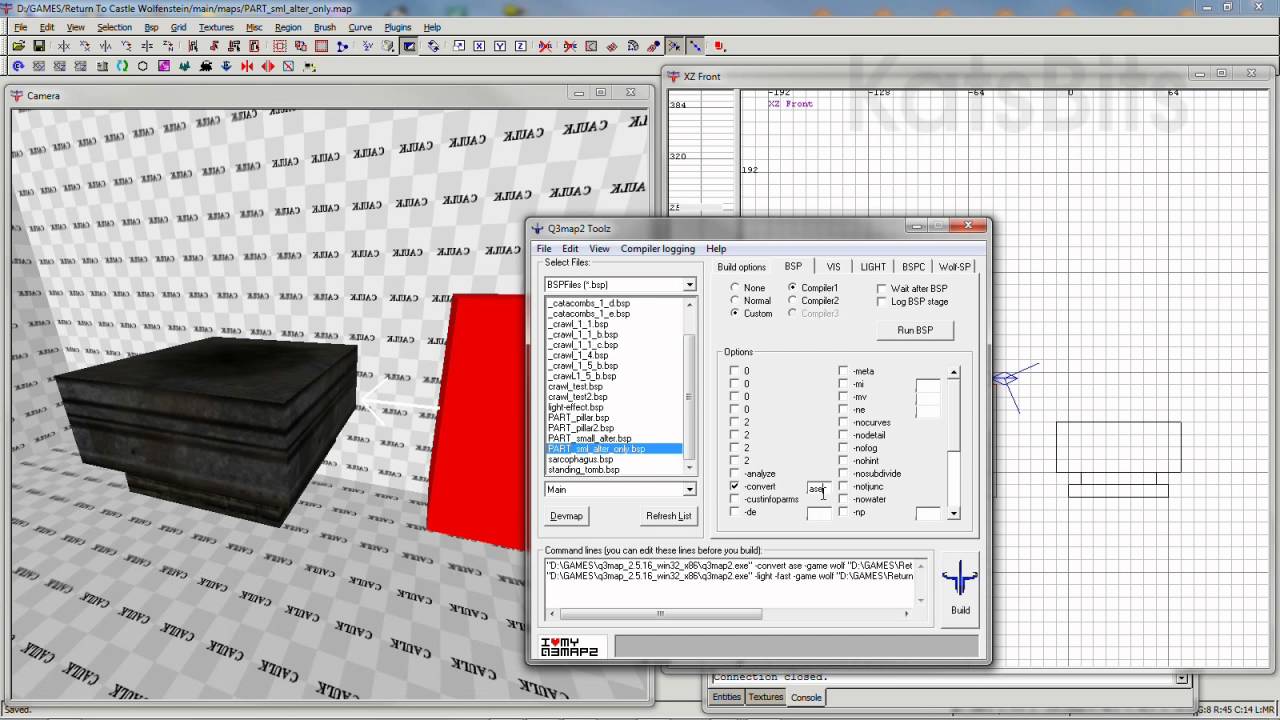This screenshot has width=1280, height=720.
Task: Switch to the VIS tab
Action: 833,267
